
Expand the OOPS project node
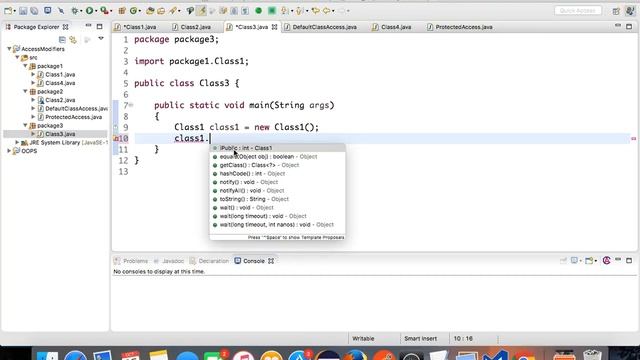click(9, 151)
